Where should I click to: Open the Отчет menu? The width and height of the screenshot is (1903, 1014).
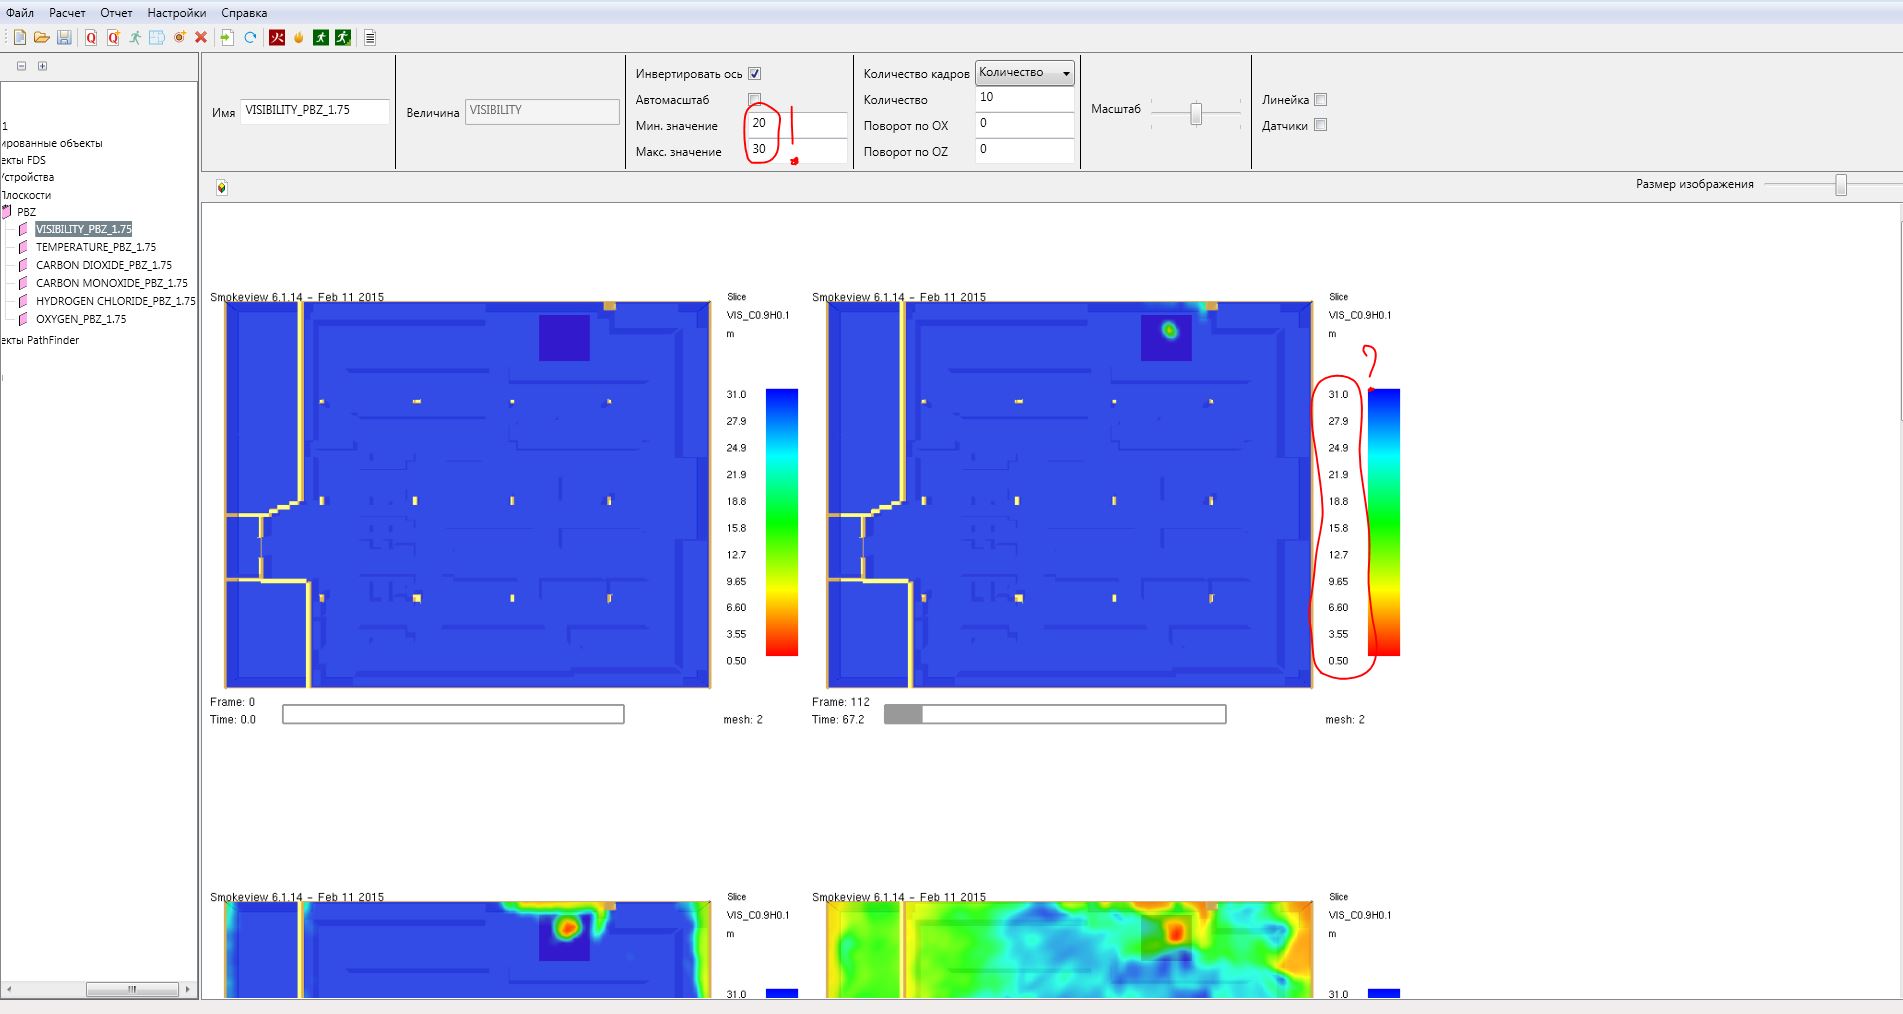pyautogui.click(x=116, y=13)
